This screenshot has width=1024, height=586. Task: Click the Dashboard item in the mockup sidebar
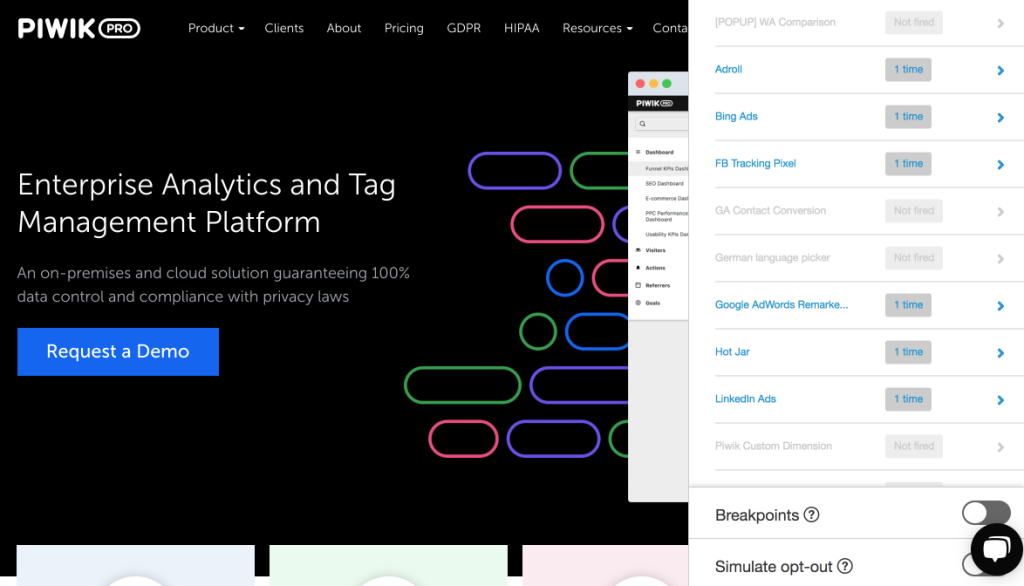(658, 152)
